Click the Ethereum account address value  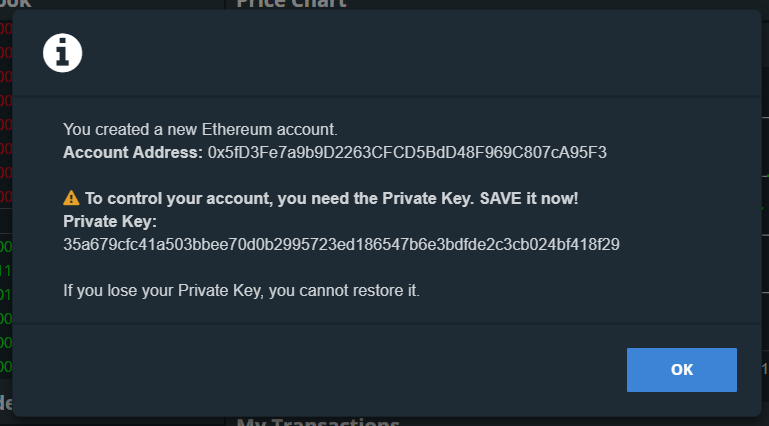point(407,153)
